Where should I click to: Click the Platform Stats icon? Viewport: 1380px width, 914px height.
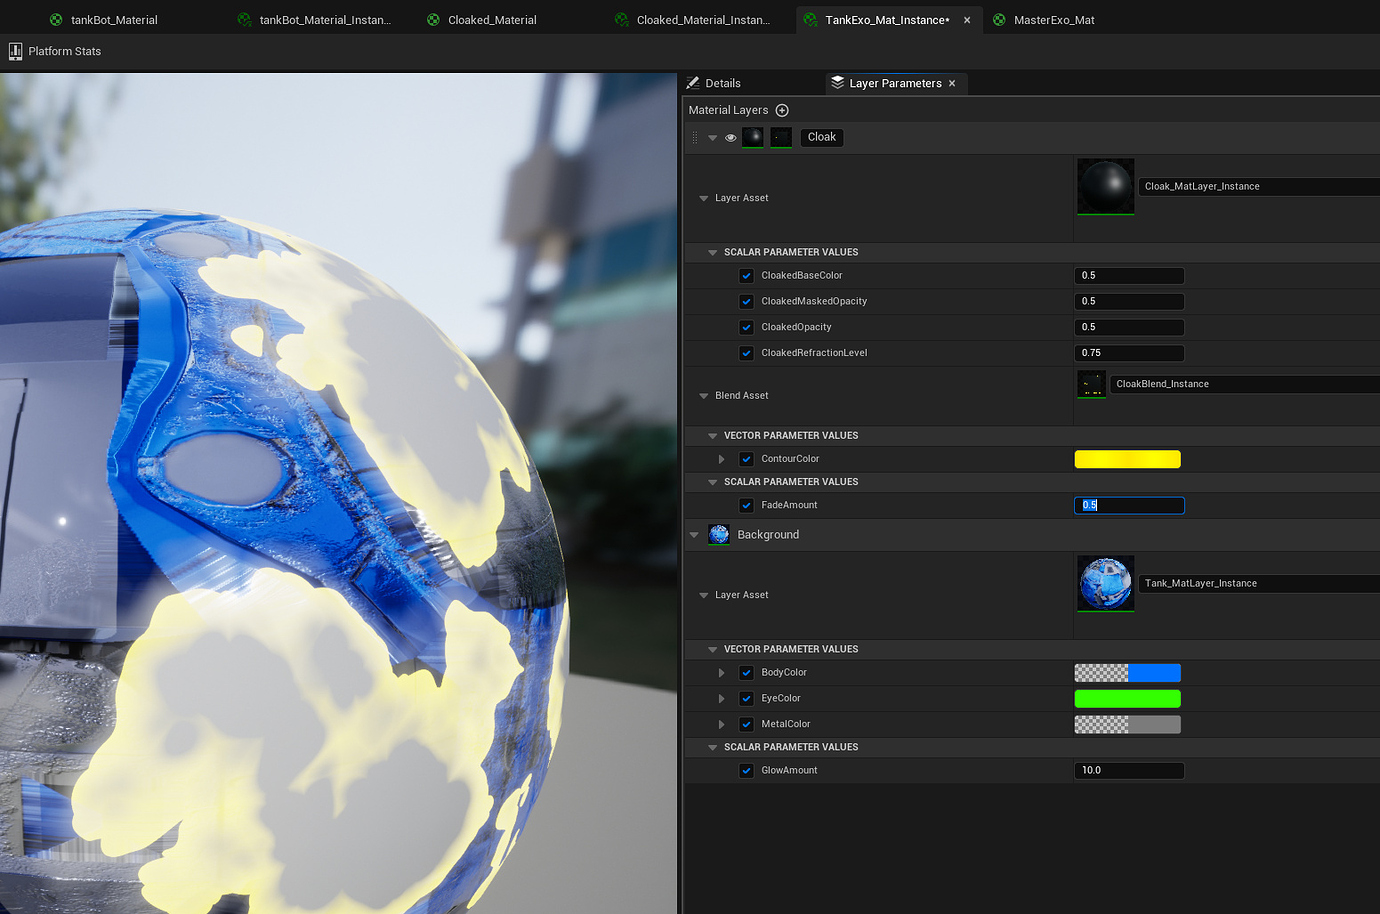click(15, 51)
